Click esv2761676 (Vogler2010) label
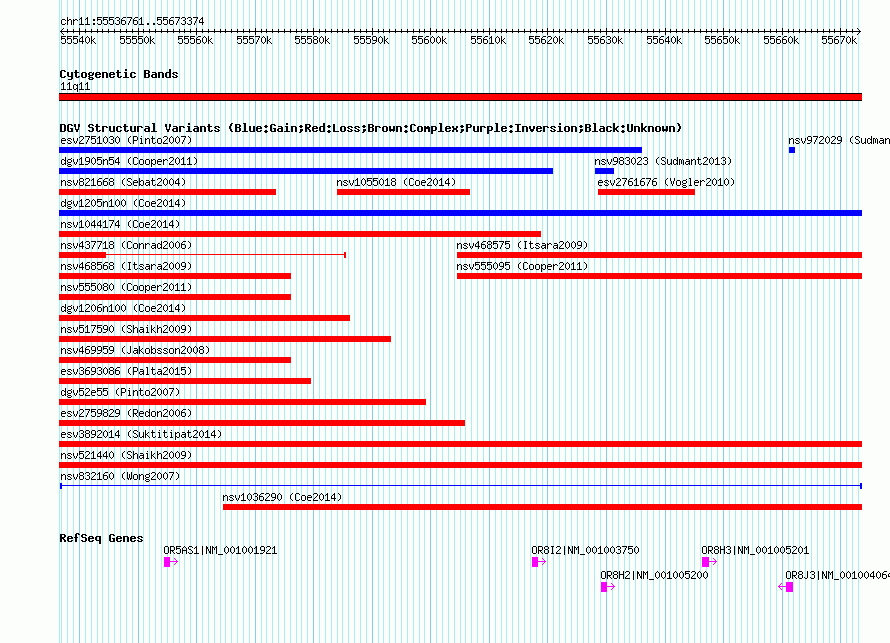The width and height of the screenshot is (890, 643). click(x=666, y=182)
